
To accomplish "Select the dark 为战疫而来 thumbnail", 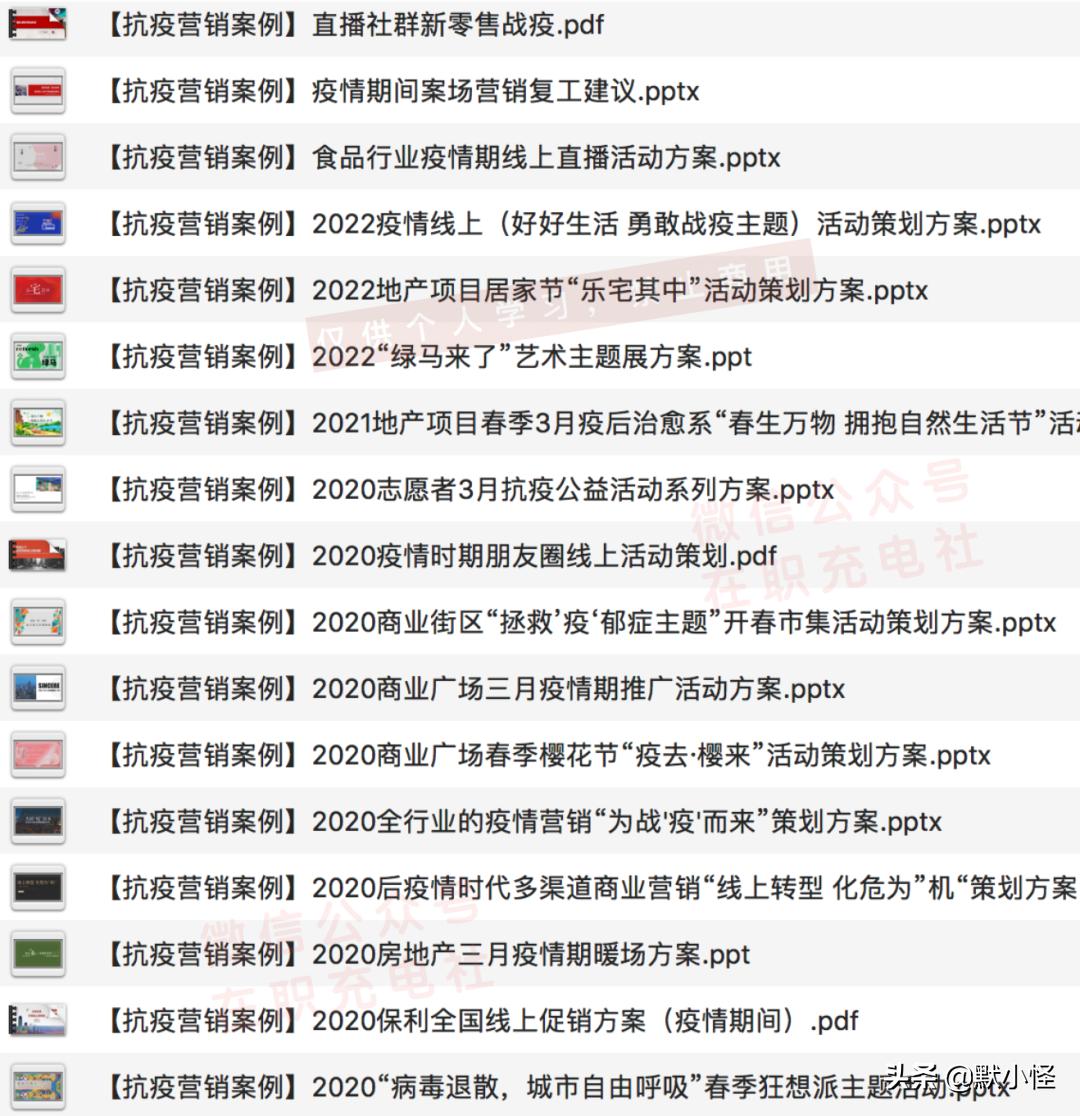I will (37, 822).
